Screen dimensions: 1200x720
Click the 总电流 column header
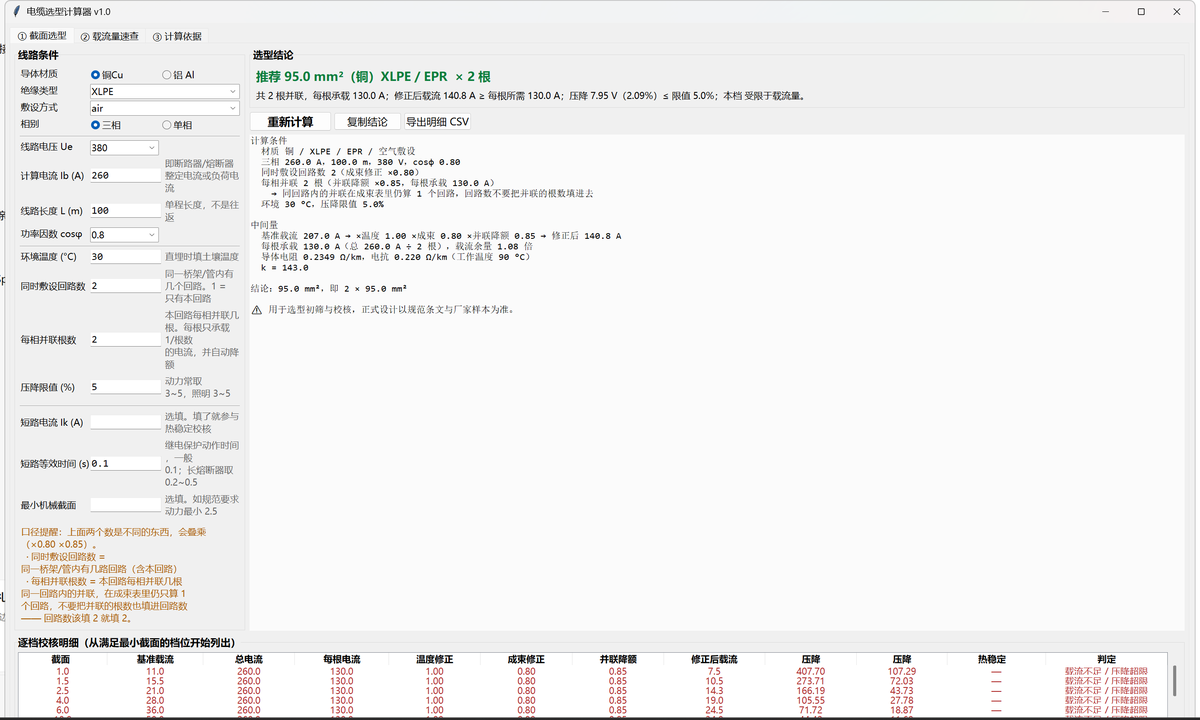tap(248, 659)
